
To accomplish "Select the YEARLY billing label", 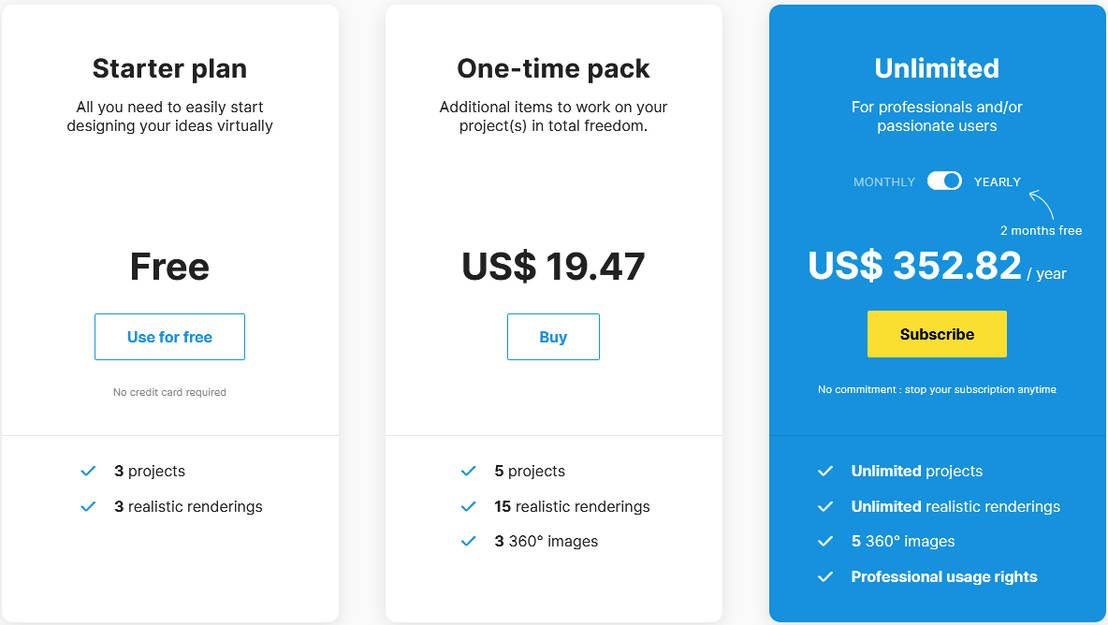I will 997,182.
